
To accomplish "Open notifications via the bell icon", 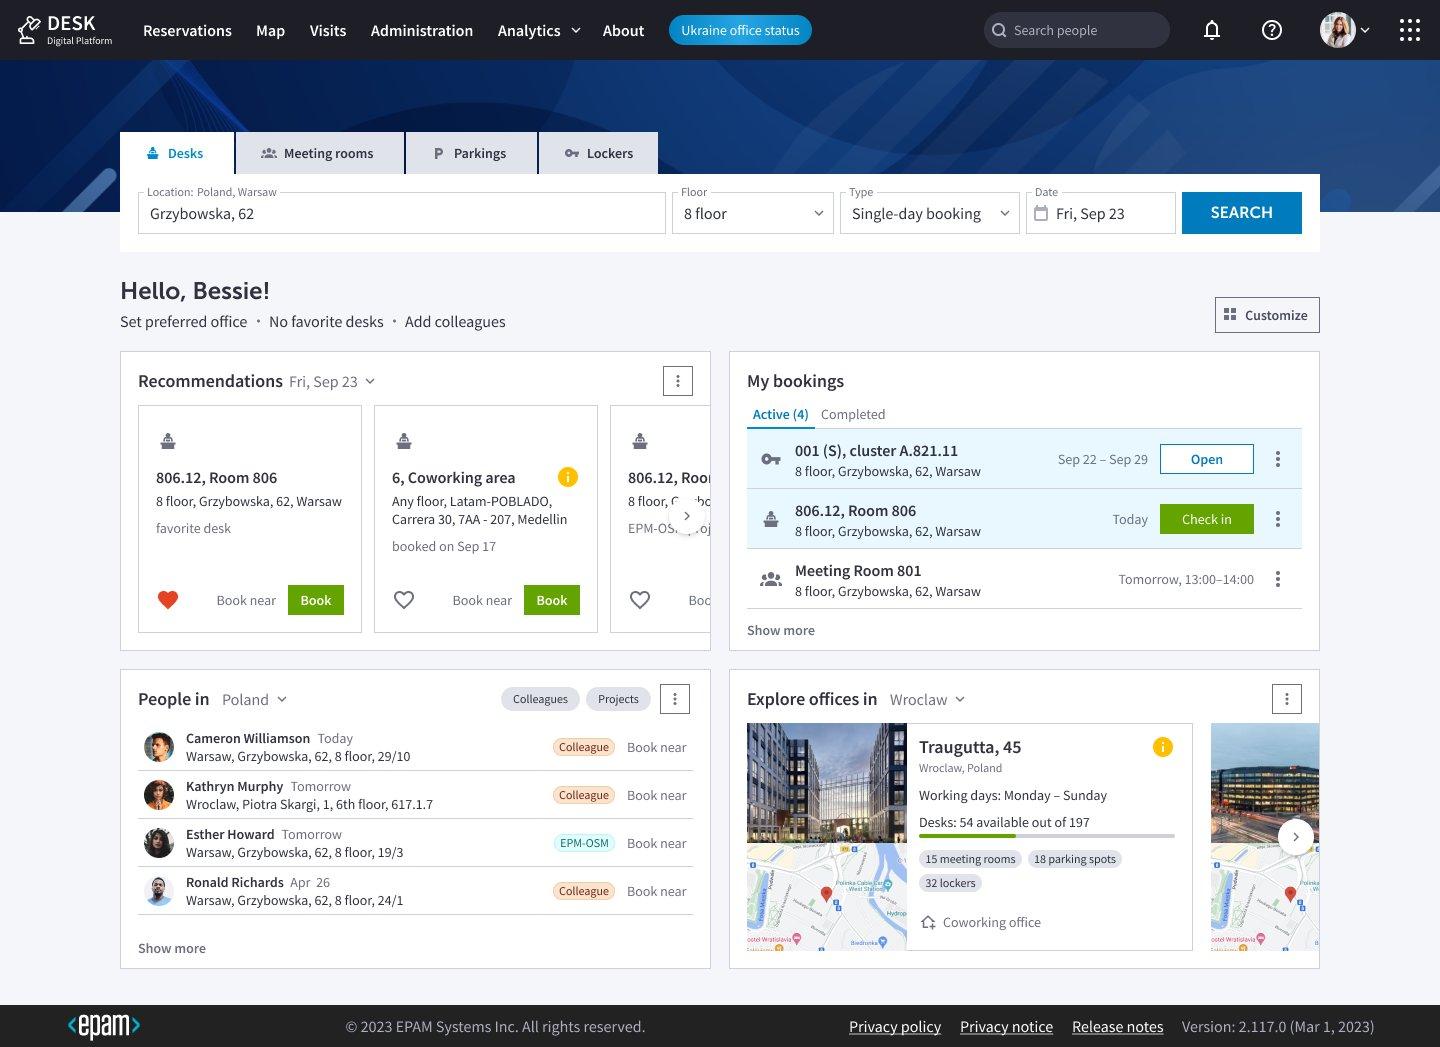I will 1212,30.
